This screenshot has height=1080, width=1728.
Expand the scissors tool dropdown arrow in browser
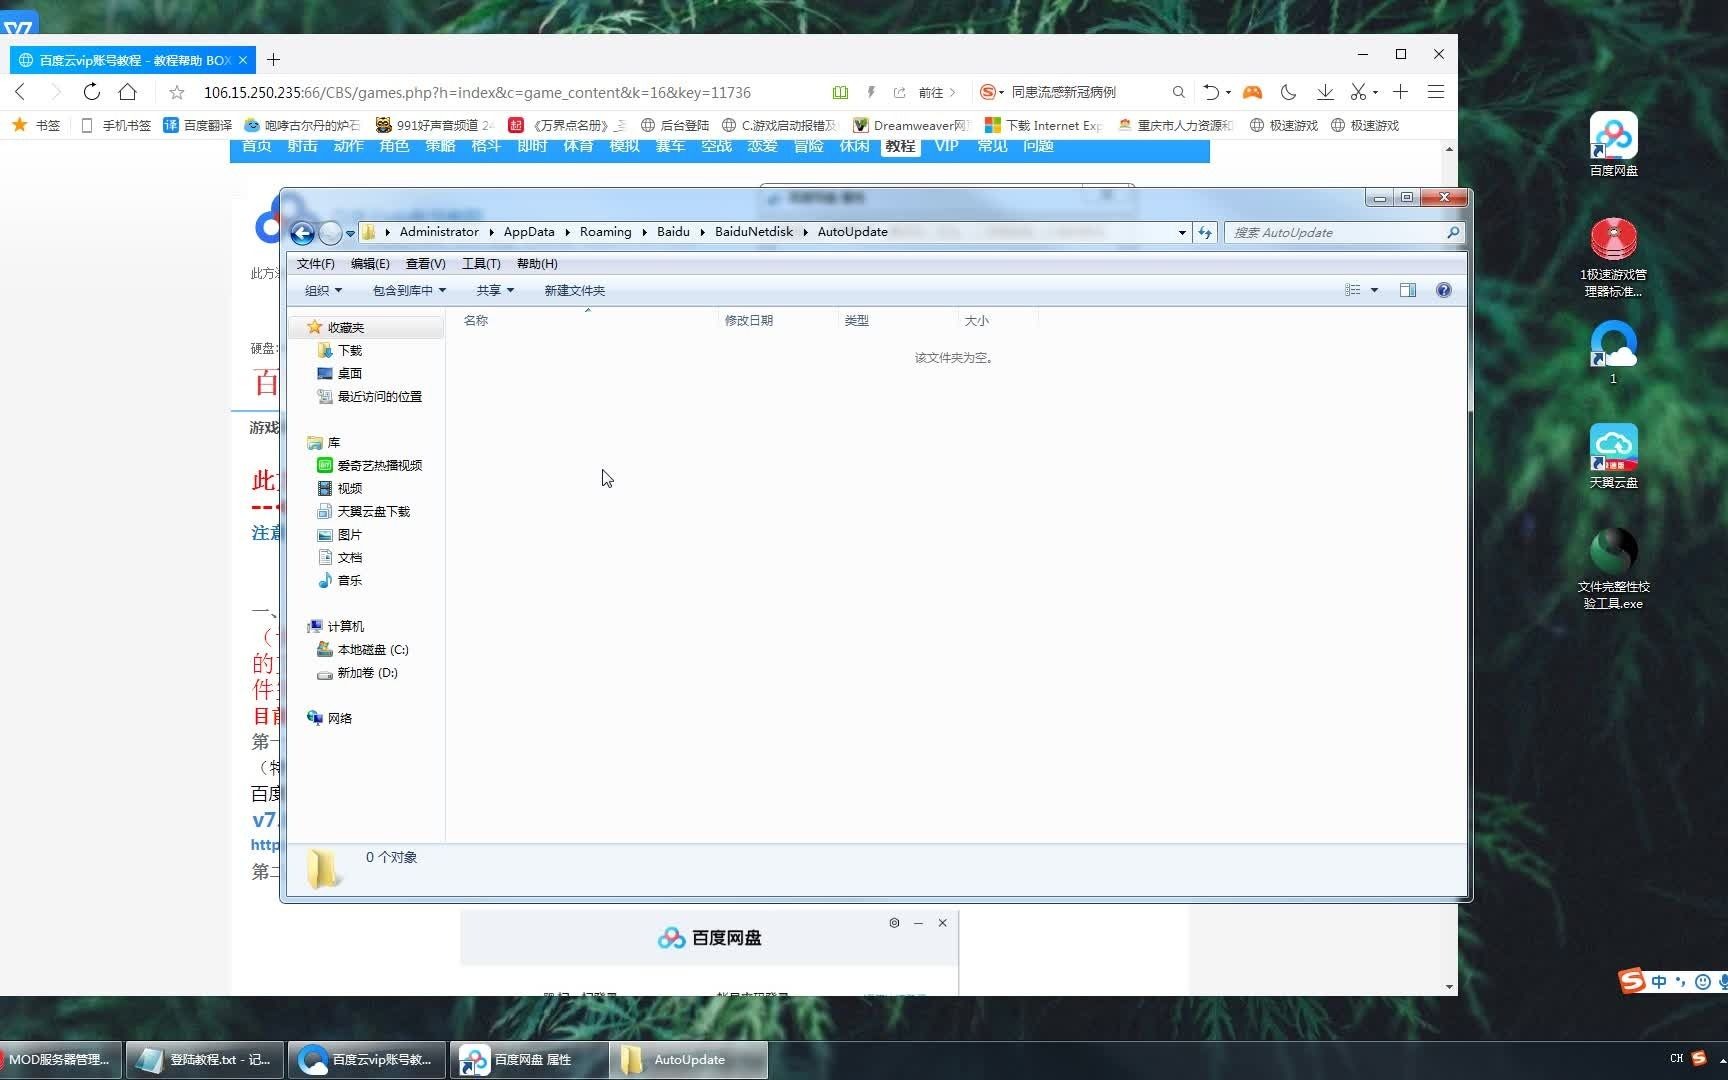1375,92
